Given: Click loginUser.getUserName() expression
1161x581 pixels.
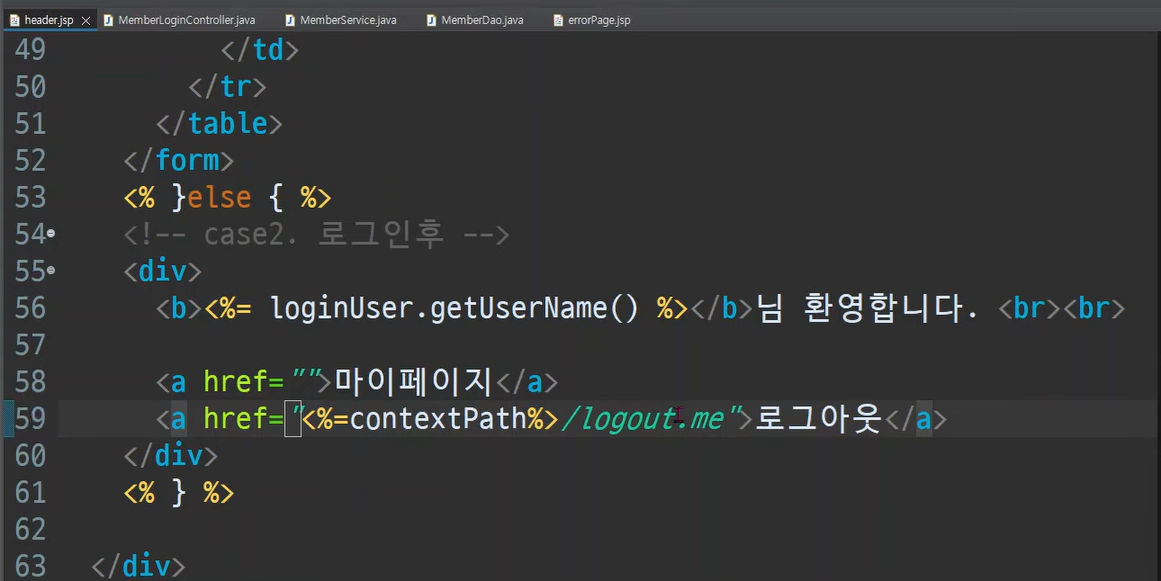Looking at the screenshot, I should coord(454,308).
